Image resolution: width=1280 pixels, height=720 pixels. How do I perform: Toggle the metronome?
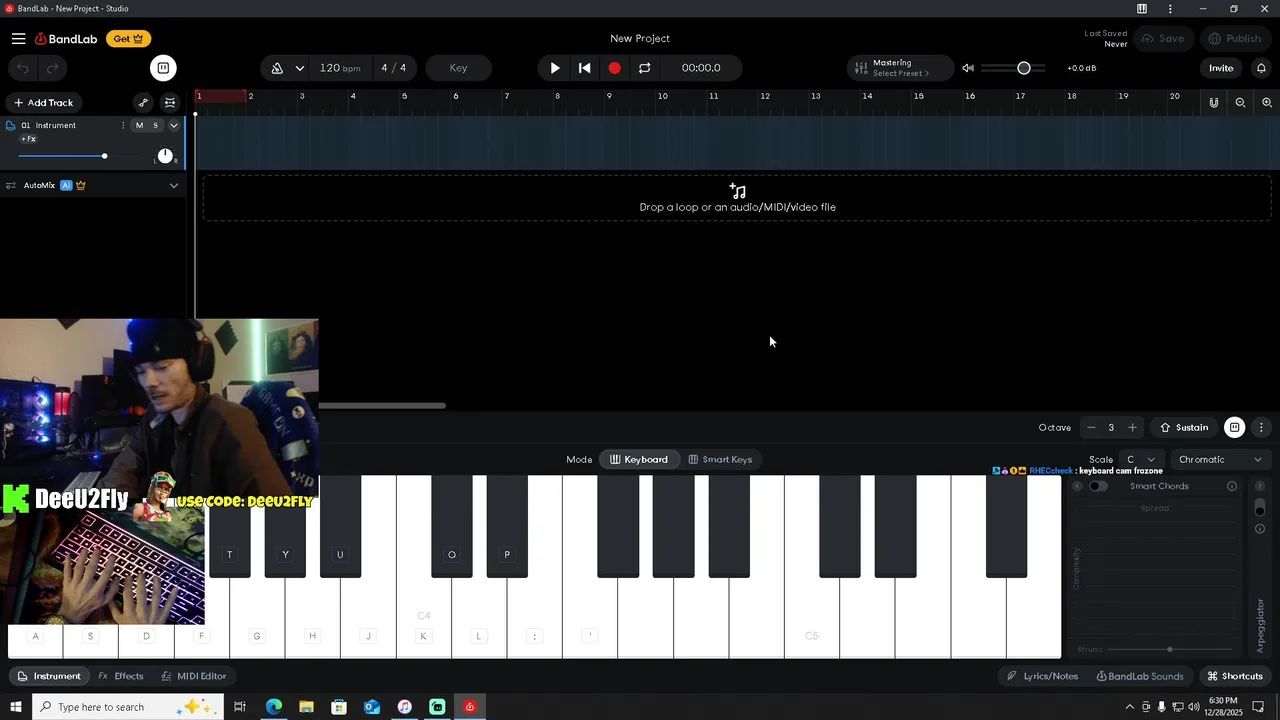(277, 68)
